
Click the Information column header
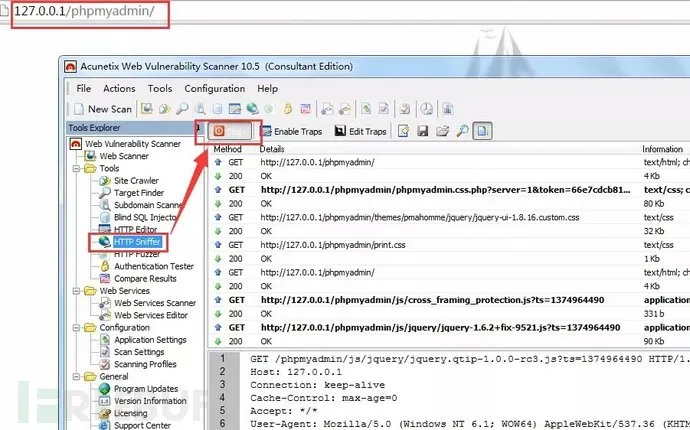pos(663,149)
